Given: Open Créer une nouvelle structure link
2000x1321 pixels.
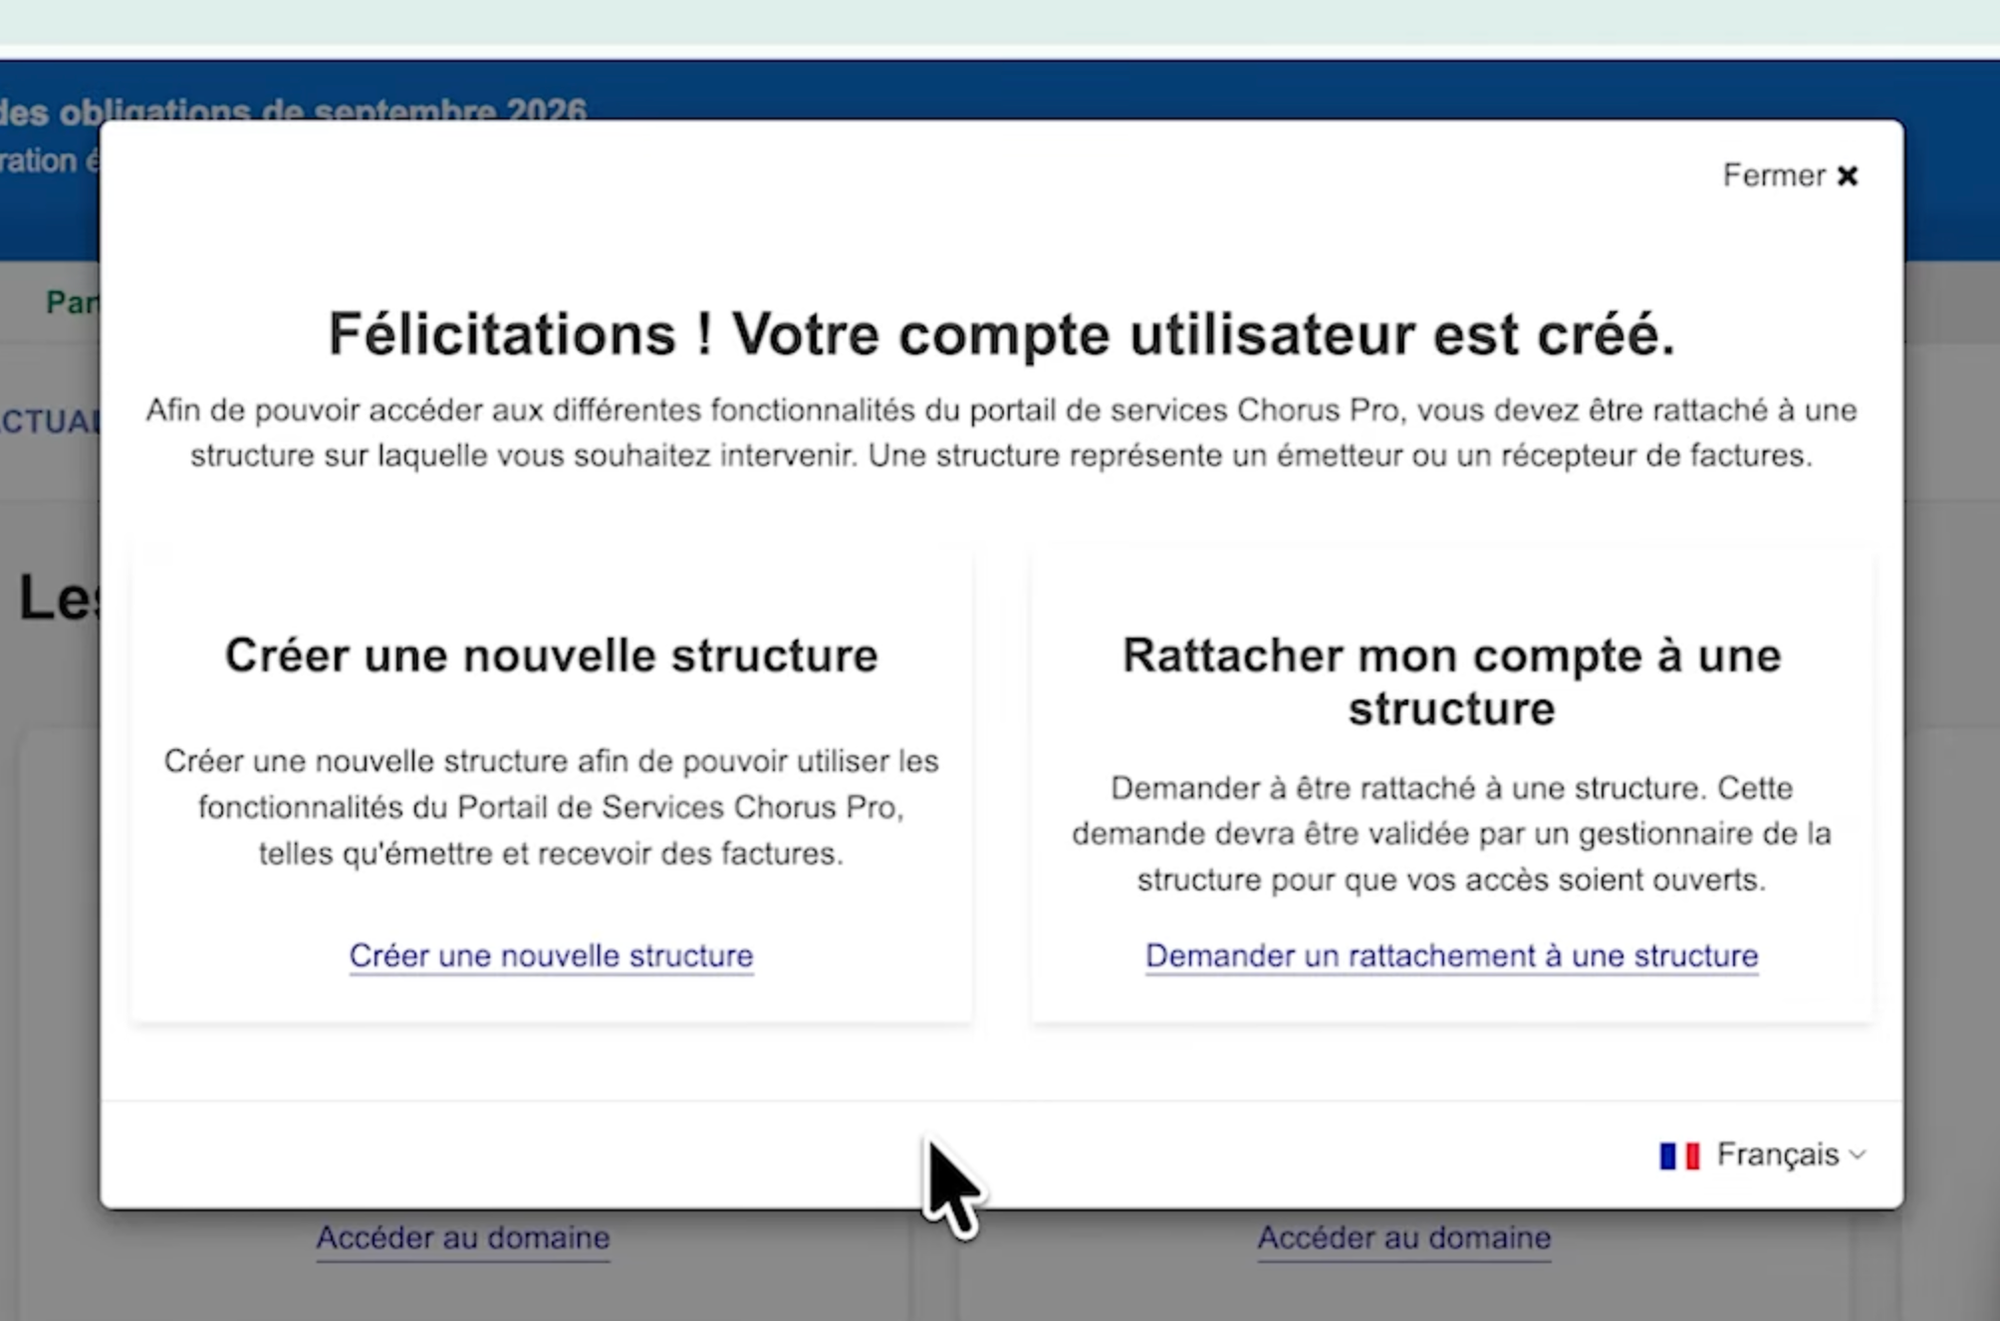Looking at the screenshot, I should (551, 956).
